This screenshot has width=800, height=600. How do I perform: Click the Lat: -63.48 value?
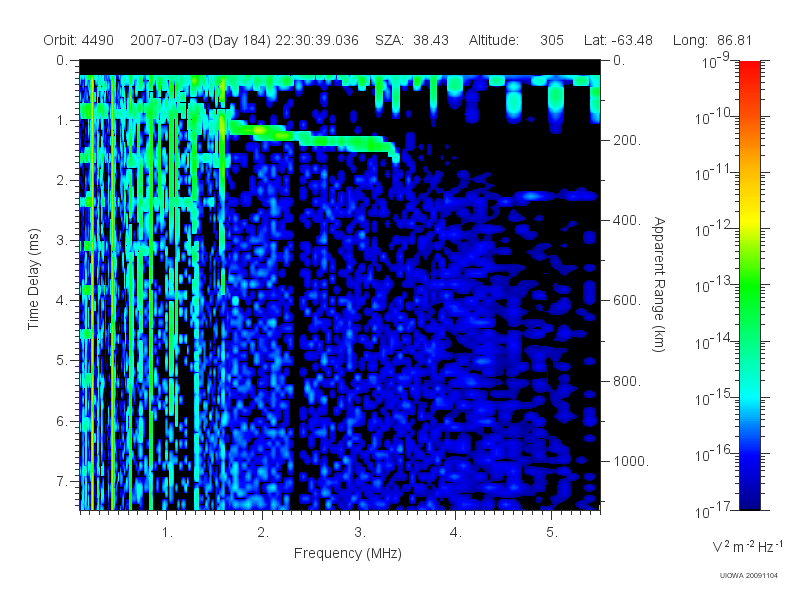coord(618,40)
